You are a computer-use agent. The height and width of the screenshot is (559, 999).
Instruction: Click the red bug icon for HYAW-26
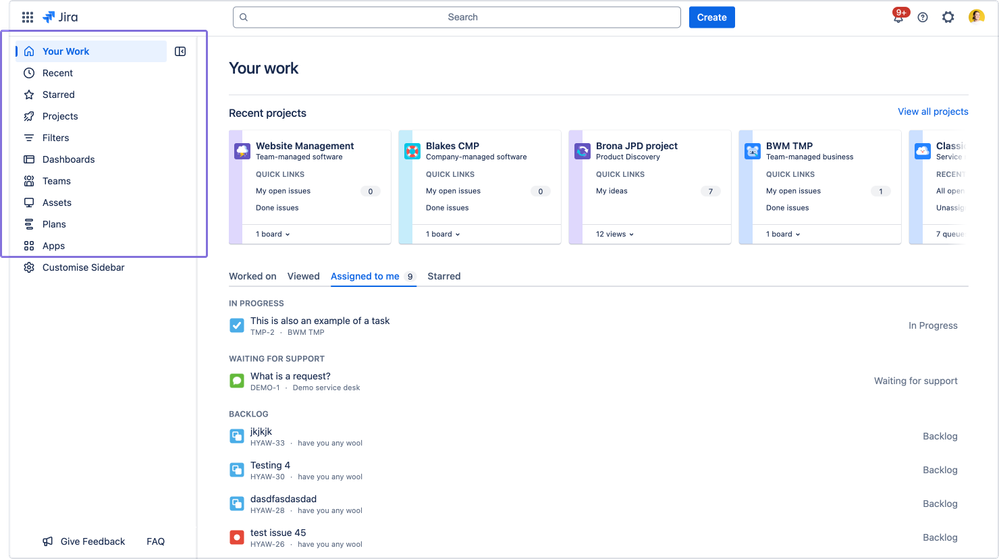point(236,538)
